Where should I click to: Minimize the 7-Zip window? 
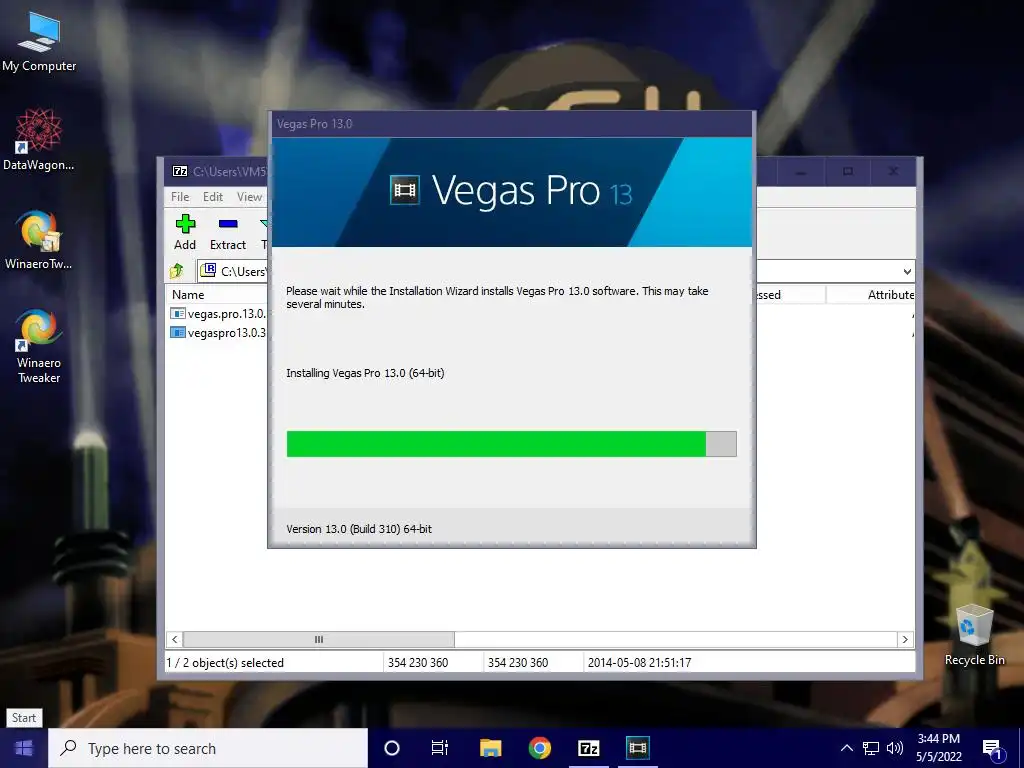[x=801, y=172]
